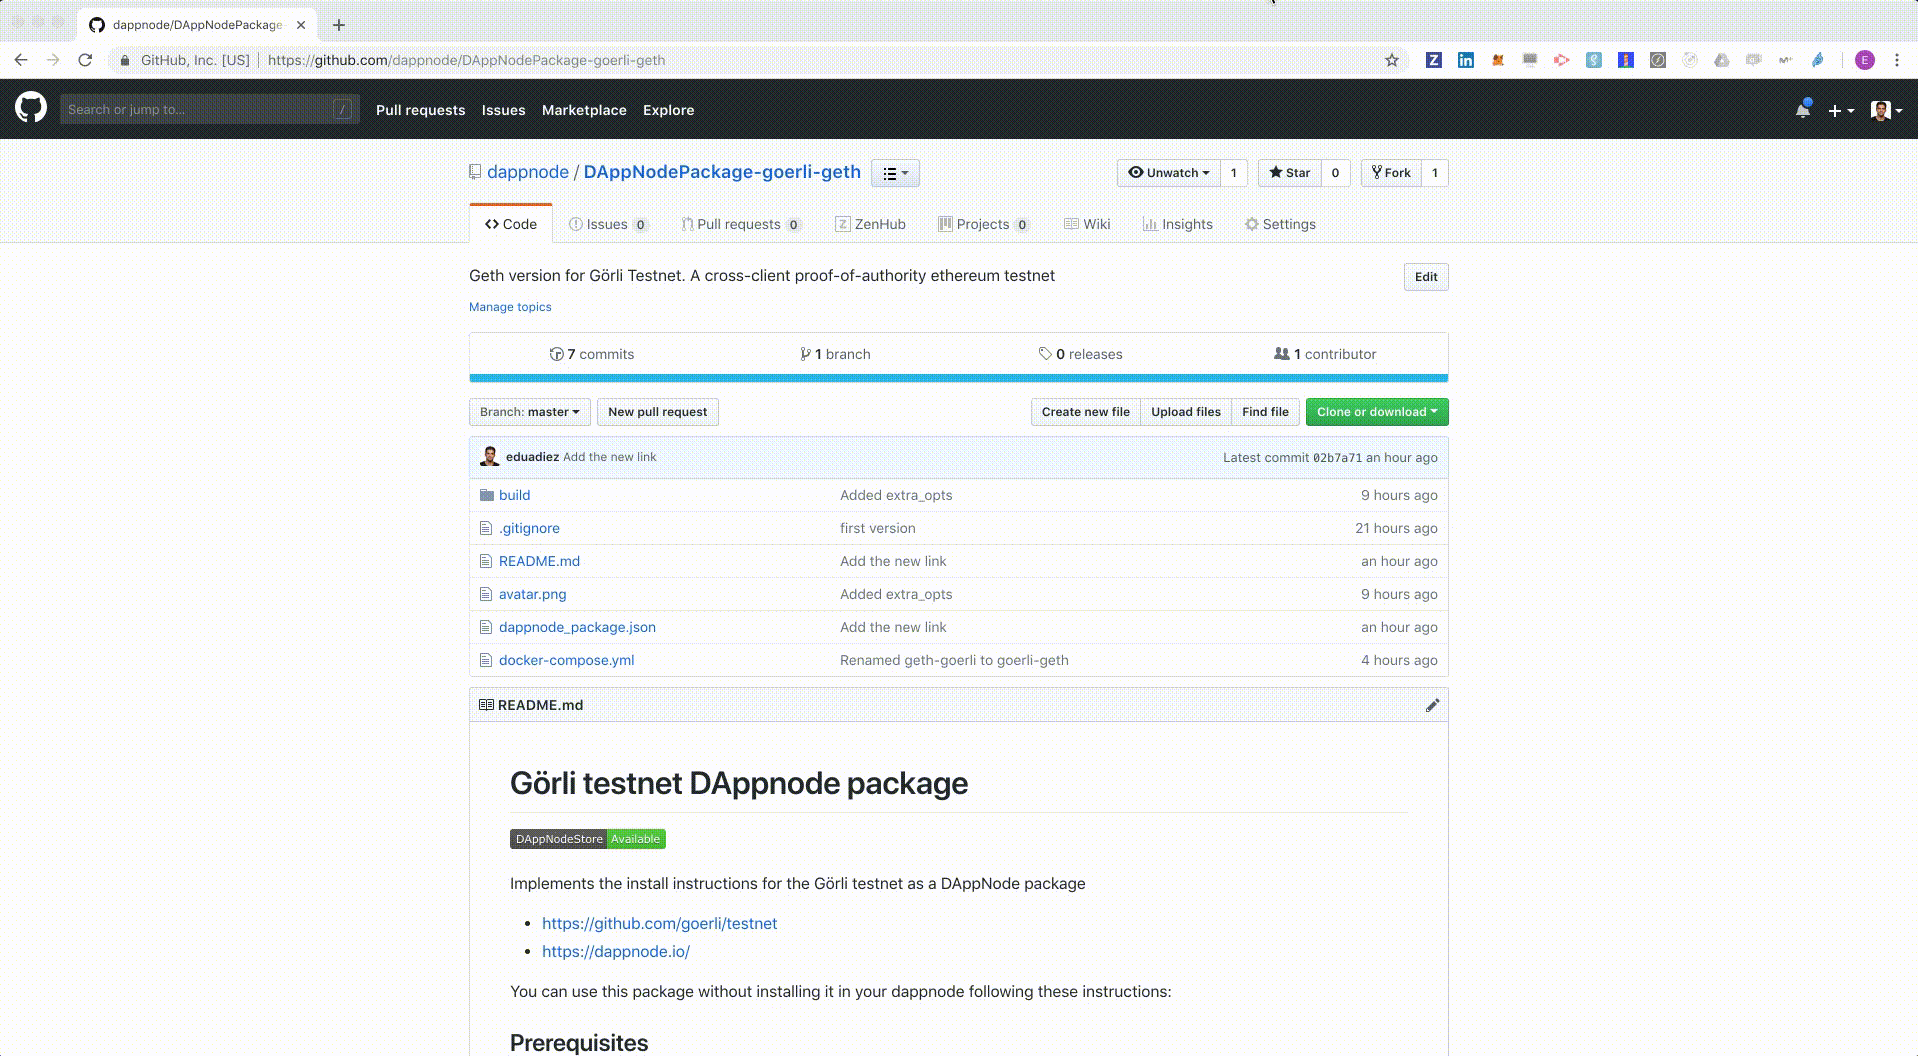
Task: Click Find file button
Action: click(1265, 412)
